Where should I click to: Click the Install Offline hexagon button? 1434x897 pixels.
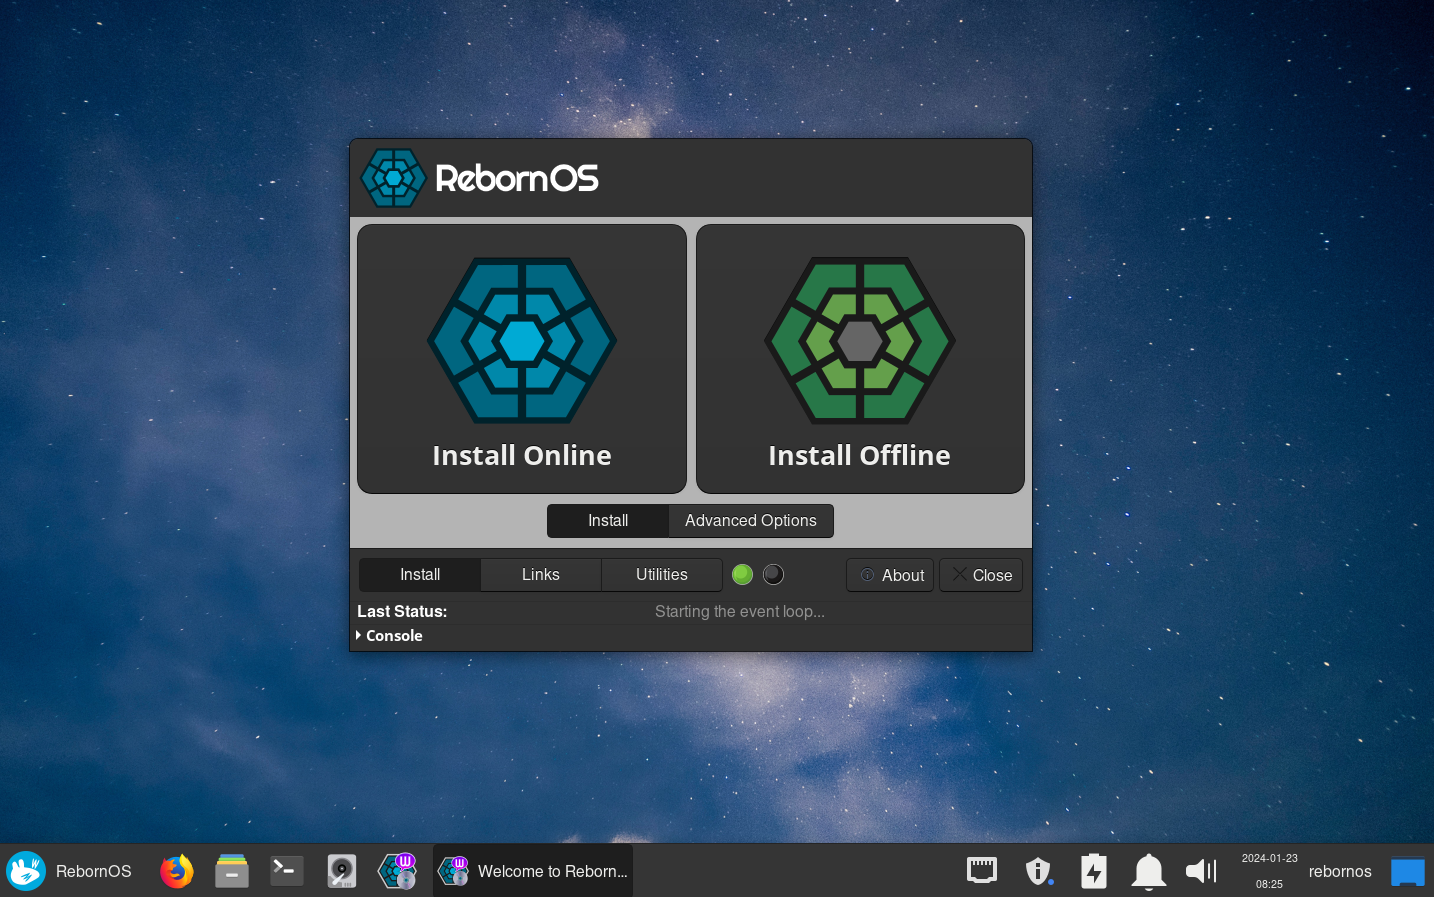pyautogui.click(x=860, y=359)
